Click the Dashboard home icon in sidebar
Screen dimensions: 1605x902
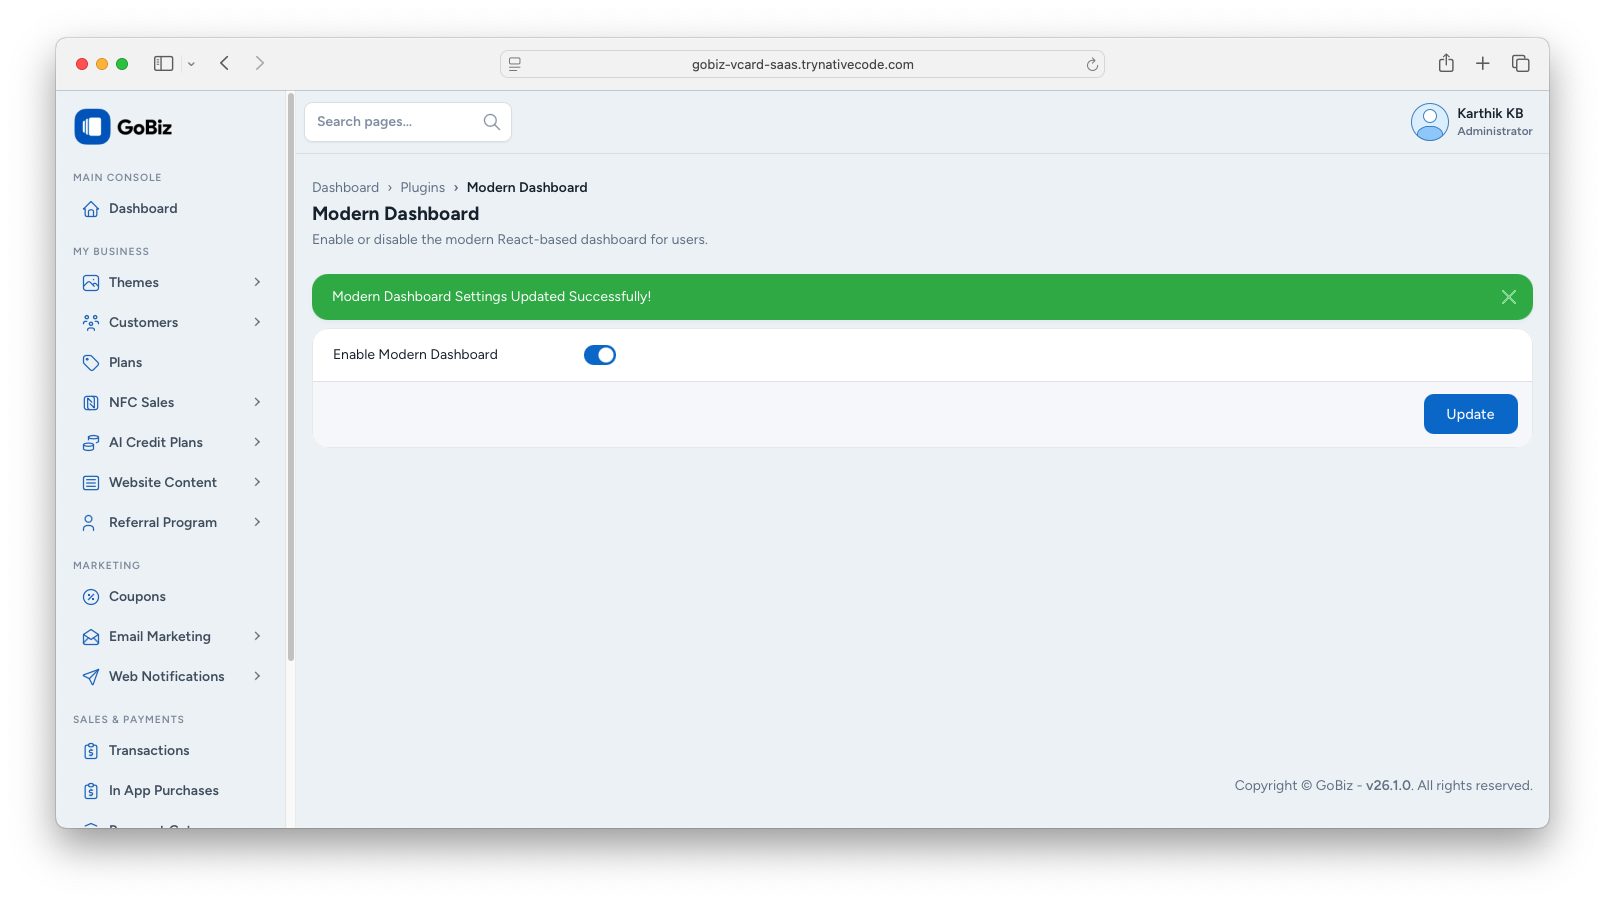pyautogui.click(x=91, y=209)
